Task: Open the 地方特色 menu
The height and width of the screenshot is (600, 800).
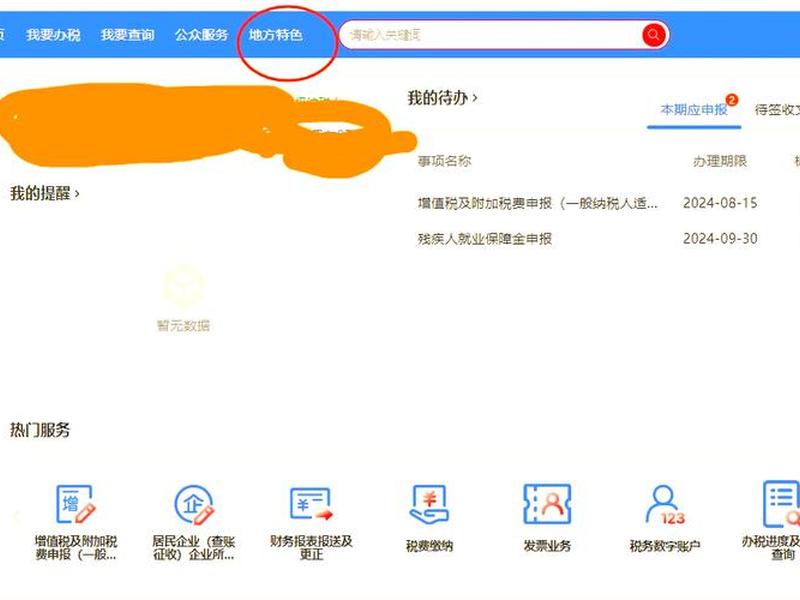Action: click(x=276, y=35)
